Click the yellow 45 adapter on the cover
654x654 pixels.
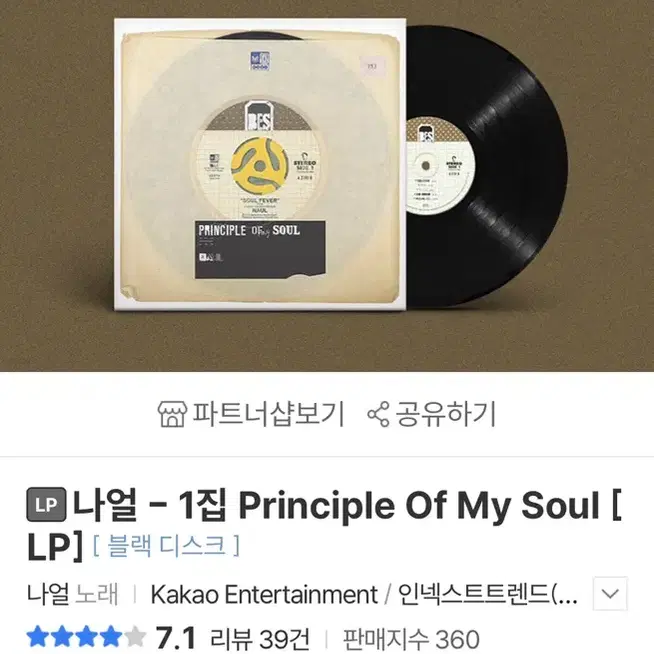[259, 166]
